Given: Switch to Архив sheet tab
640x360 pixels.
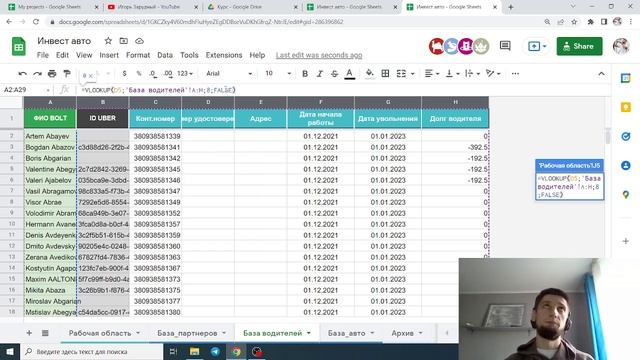Looking at the screenshot, I should click(x=403, y=333).
